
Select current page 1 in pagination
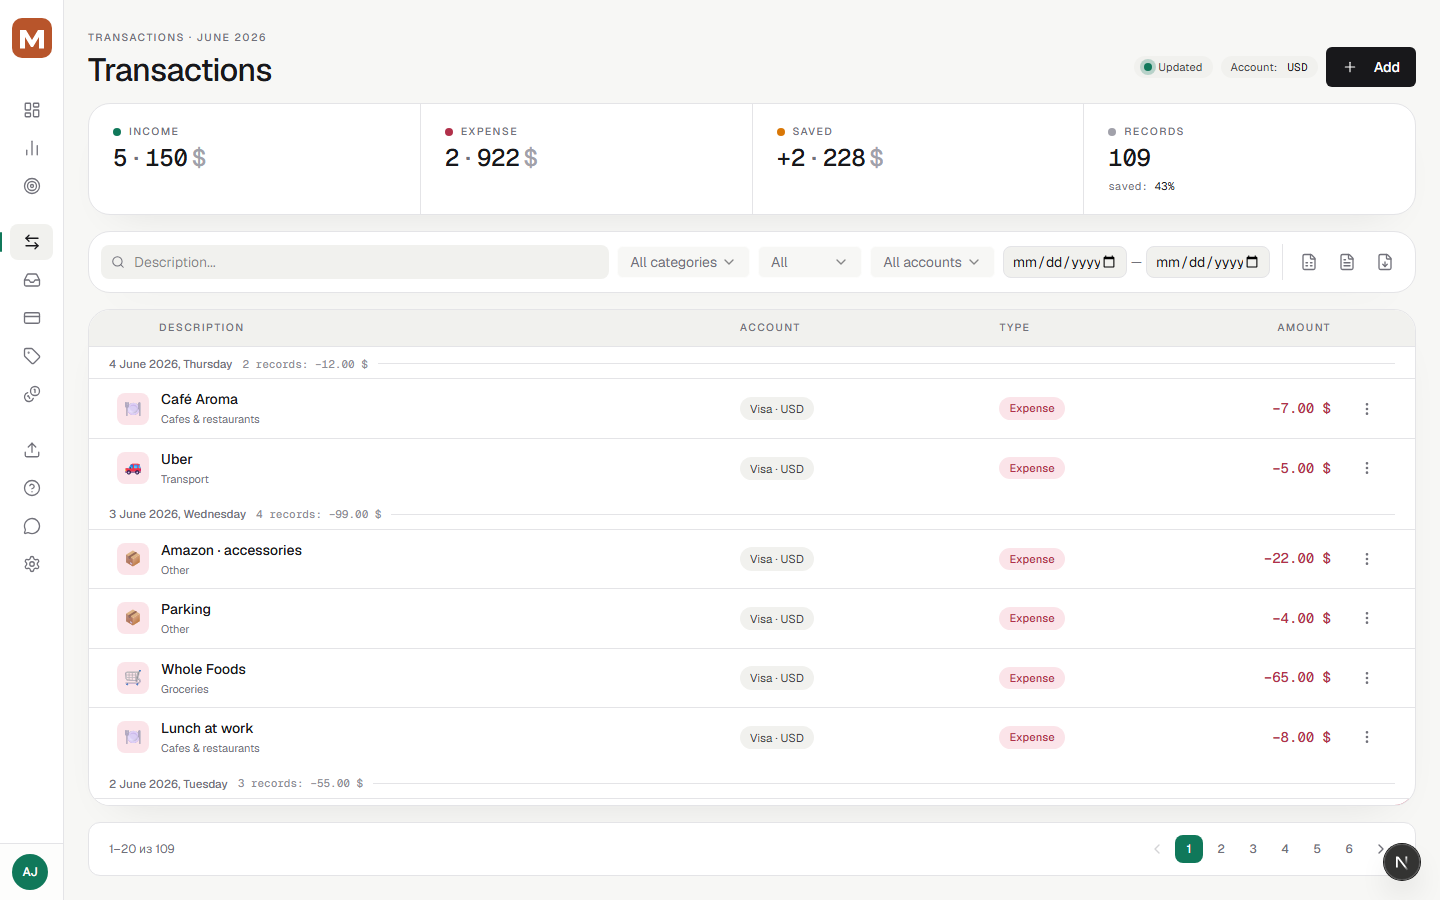(1189, 849)
